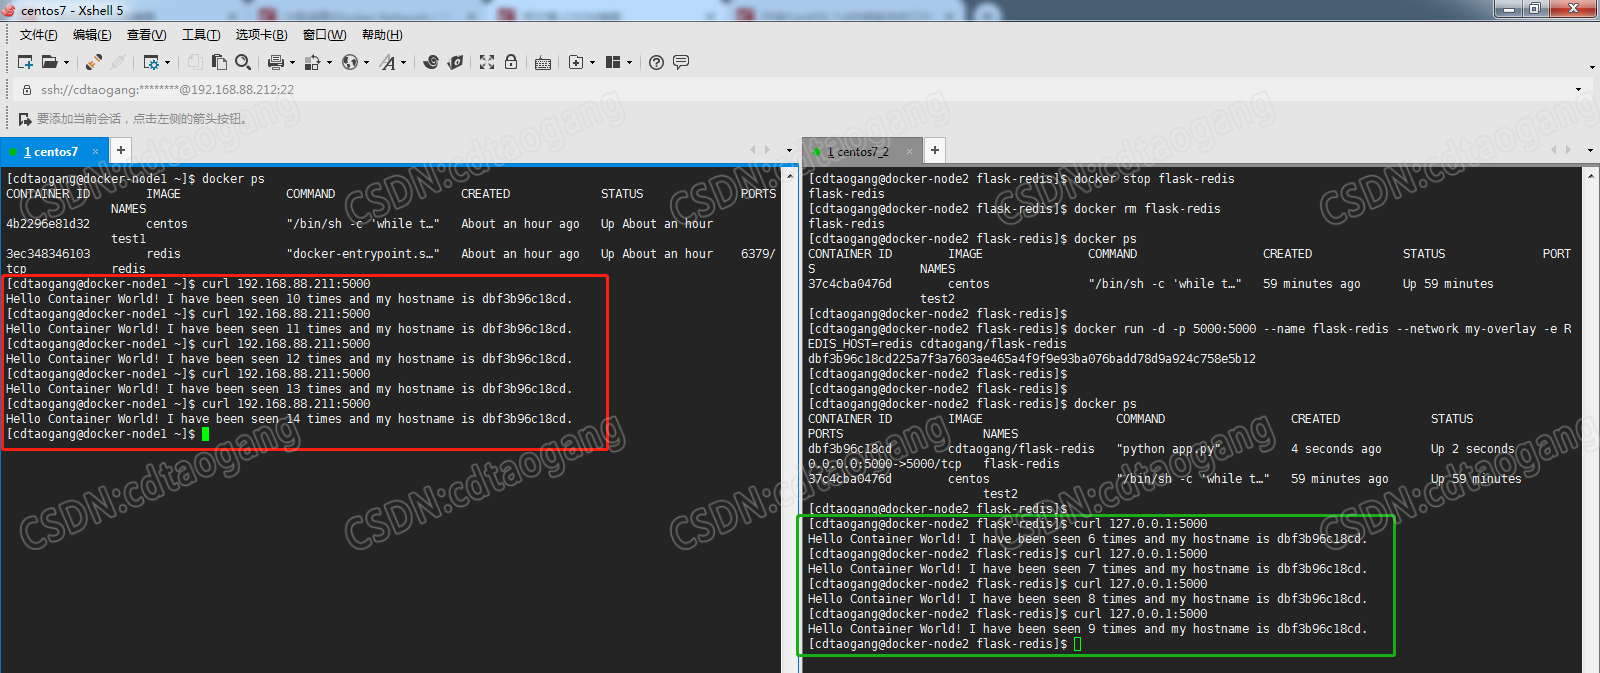Open the 工具(T) menu
The image size is (1600, 673).
(201, 35)
